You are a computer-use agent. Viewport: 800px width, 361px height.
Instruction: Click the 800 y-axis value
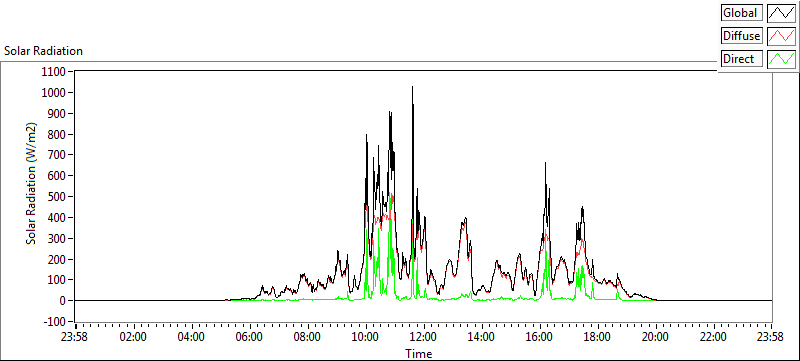(58, 135)
